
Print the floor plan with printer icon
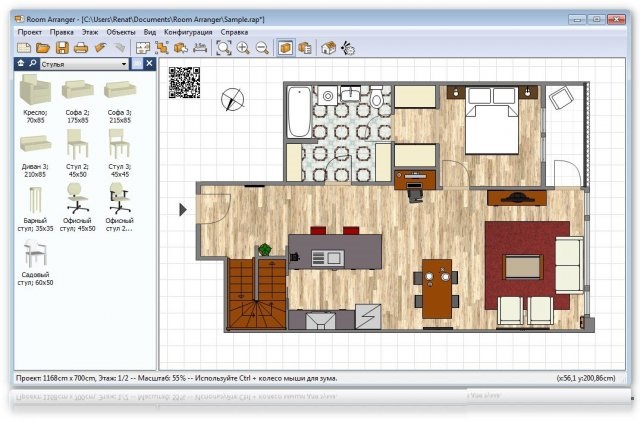click(x=81, y=48)
